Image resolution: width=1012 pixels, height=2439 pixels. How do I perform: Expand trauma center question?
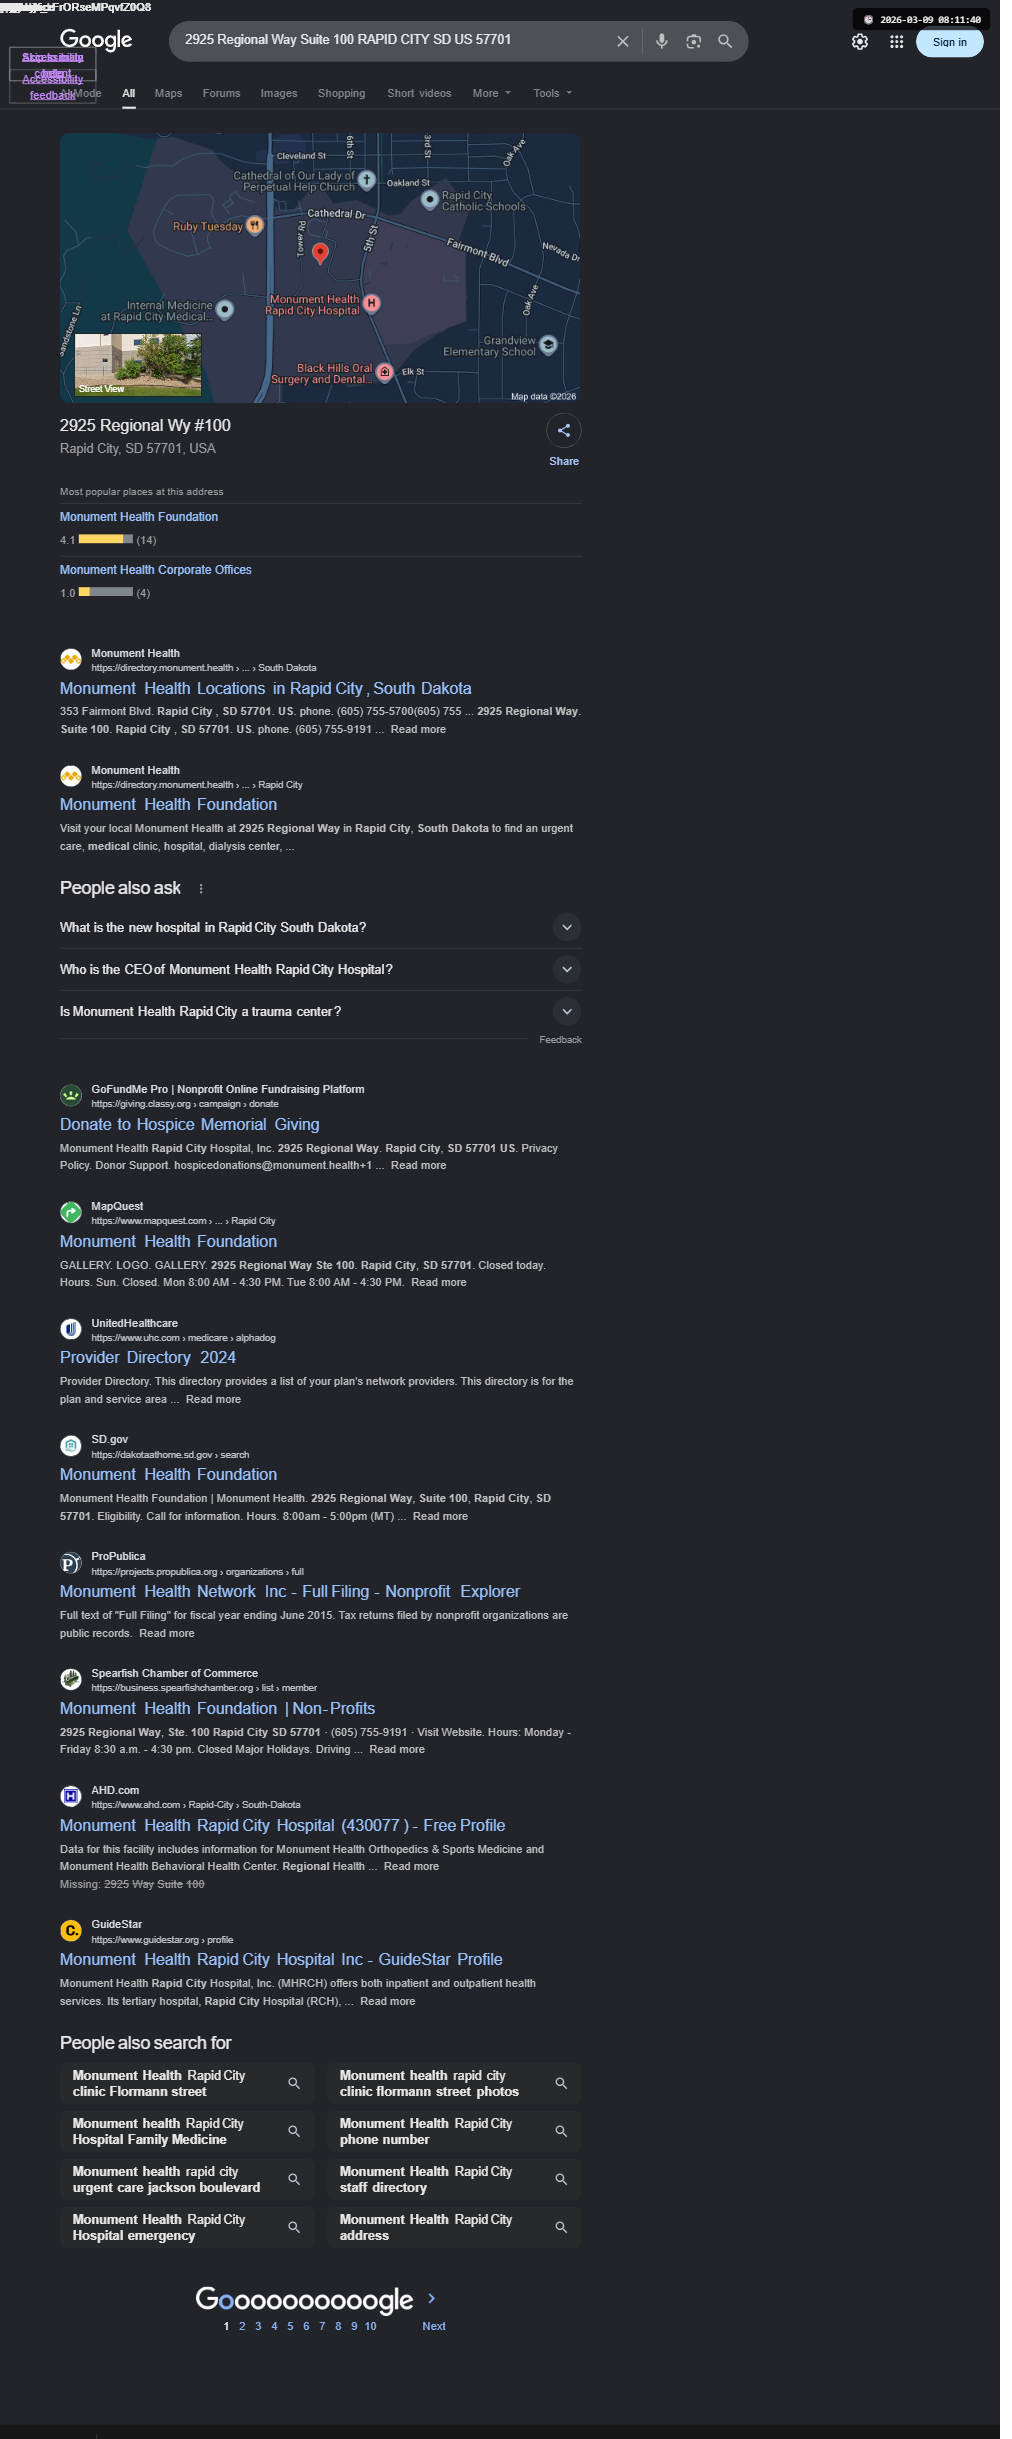[x=567, y=1011]
